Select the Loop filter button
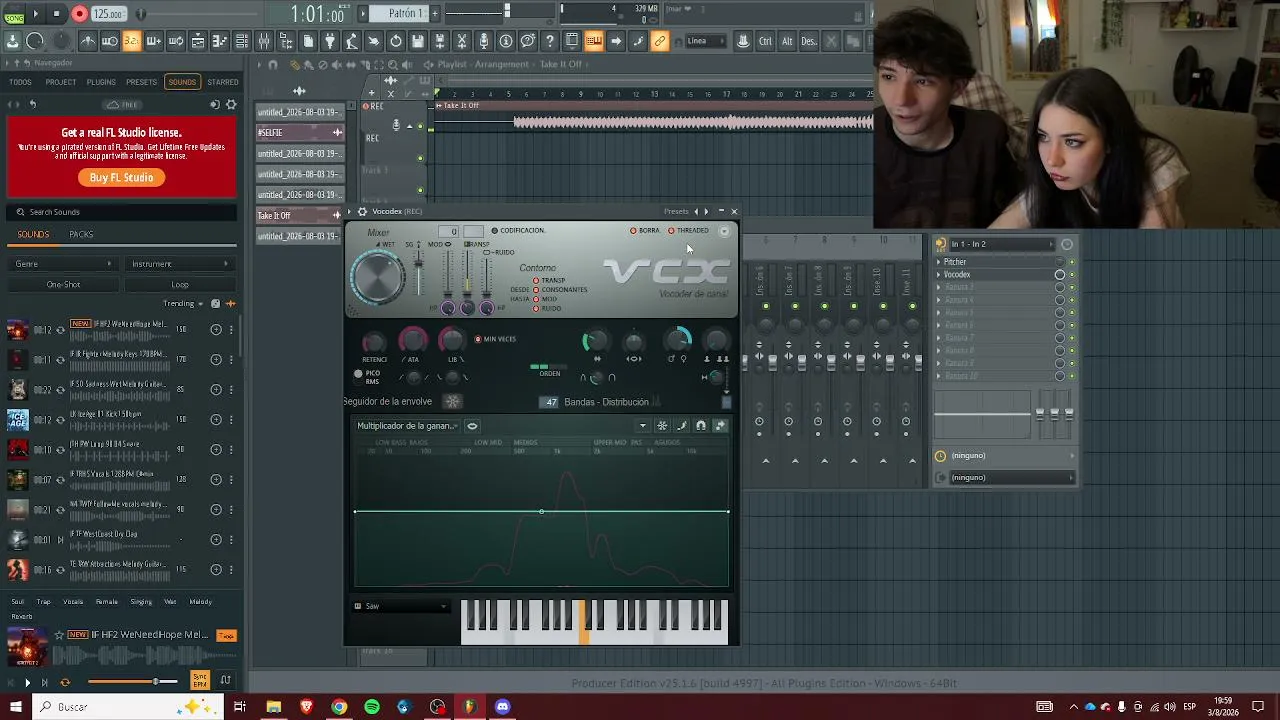 pos(180,284)
